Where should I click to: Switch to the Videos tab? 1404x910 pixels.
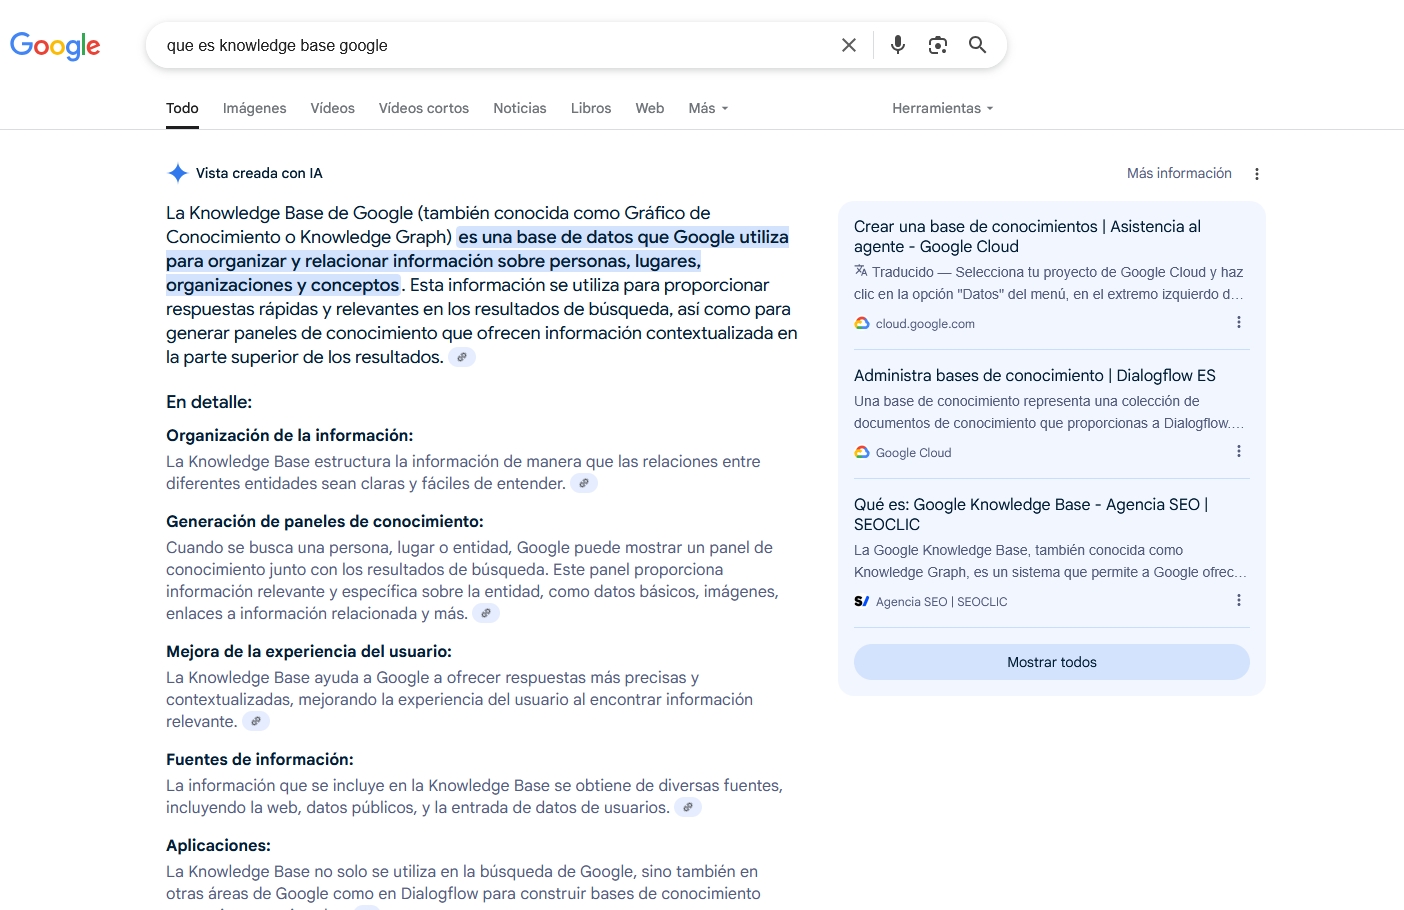click(333, 108)
